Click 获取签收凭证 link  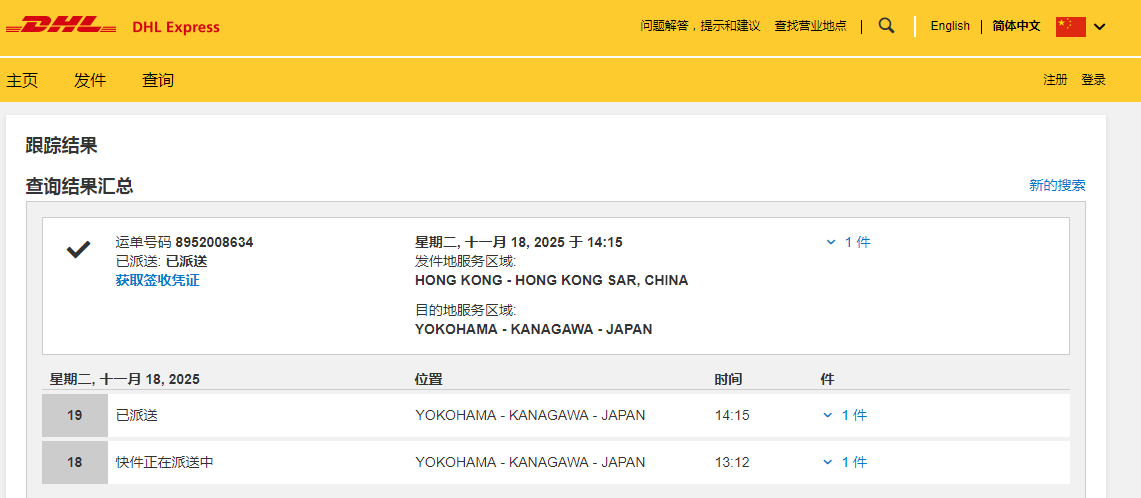[157, 280]
